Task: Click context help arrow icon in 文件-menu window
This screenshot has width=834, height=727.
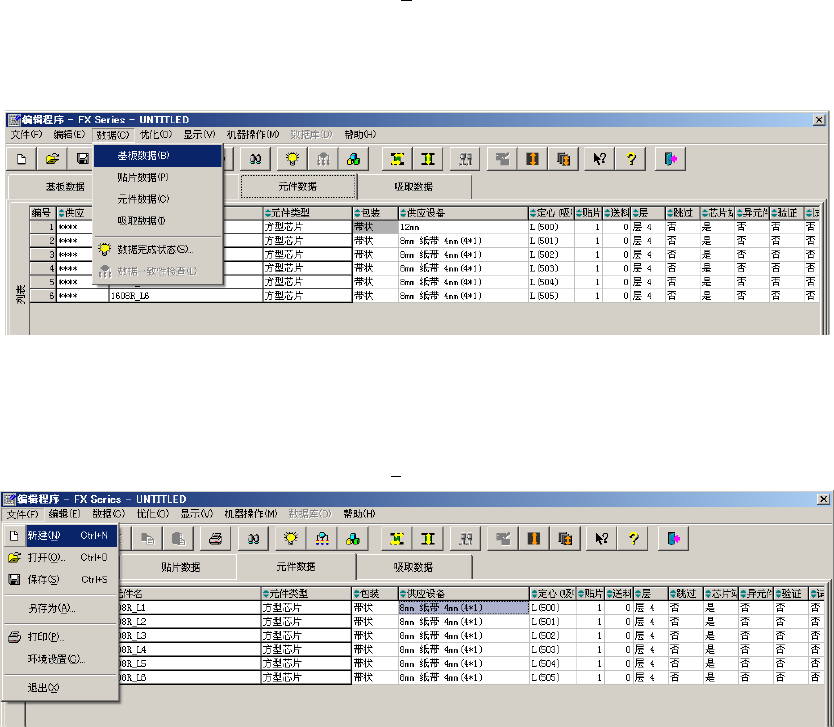Action: point(602,539)
